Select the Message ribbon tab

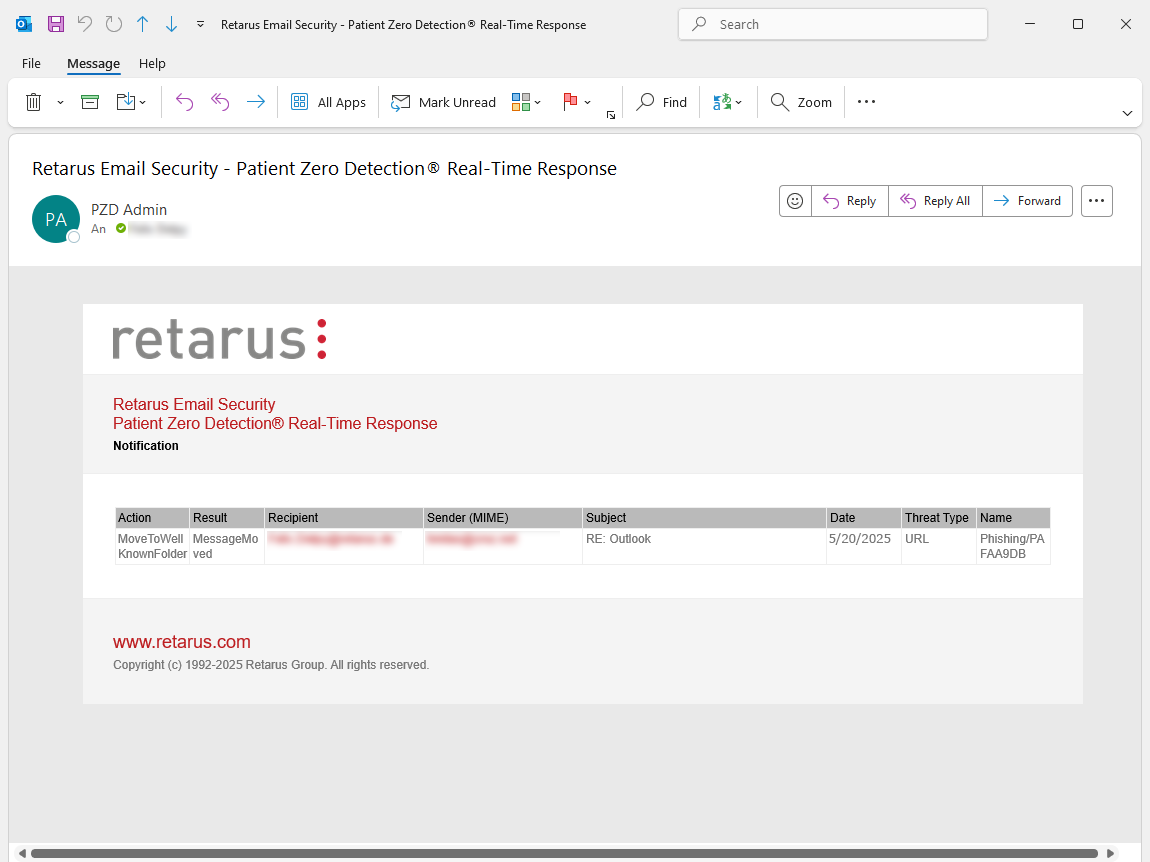pos(93,64)
